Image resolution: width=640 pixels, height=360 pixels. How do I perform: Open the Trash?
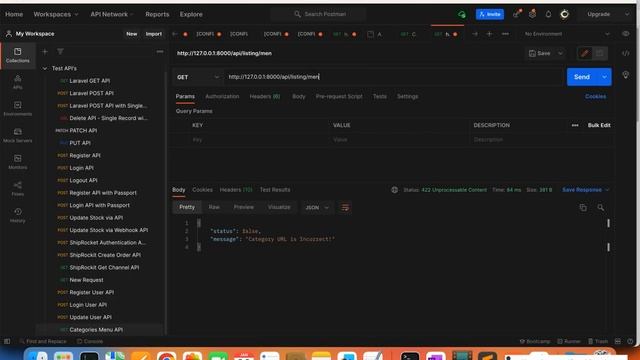(598, 341)
